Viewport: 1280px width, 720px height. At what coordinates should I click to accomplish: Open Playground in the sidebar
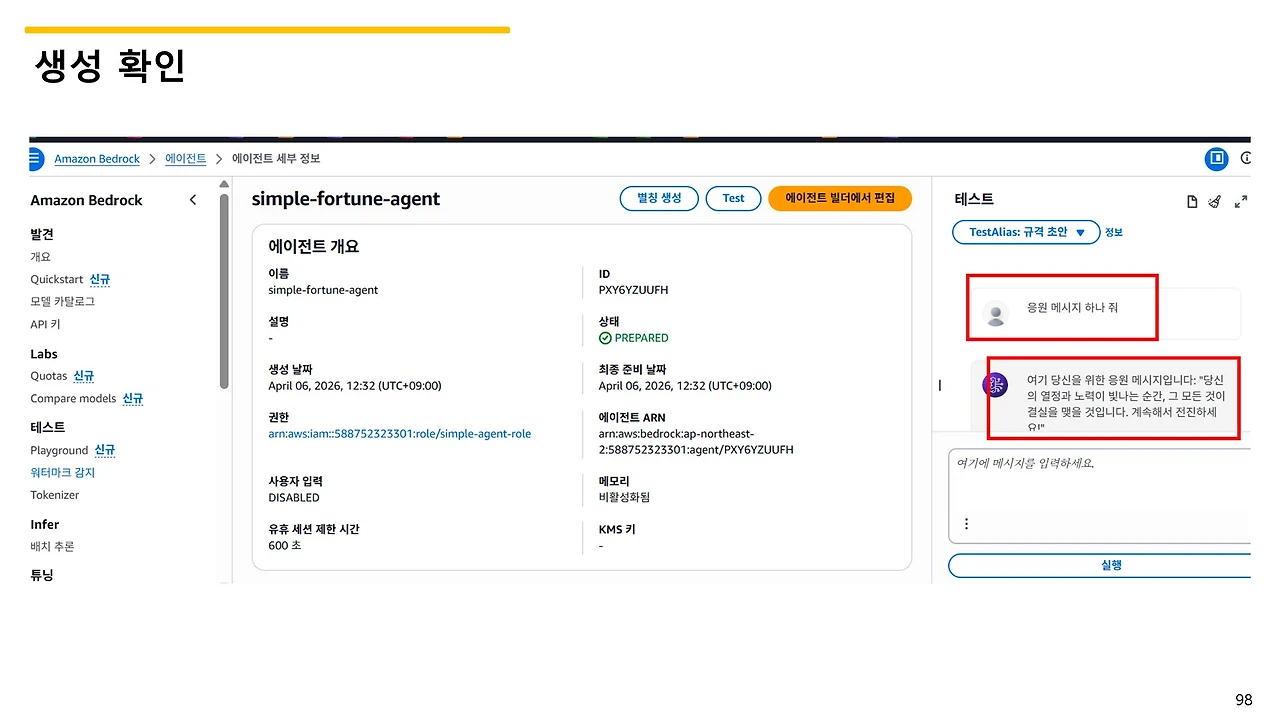pyautogui.click(x=59, y=450)
